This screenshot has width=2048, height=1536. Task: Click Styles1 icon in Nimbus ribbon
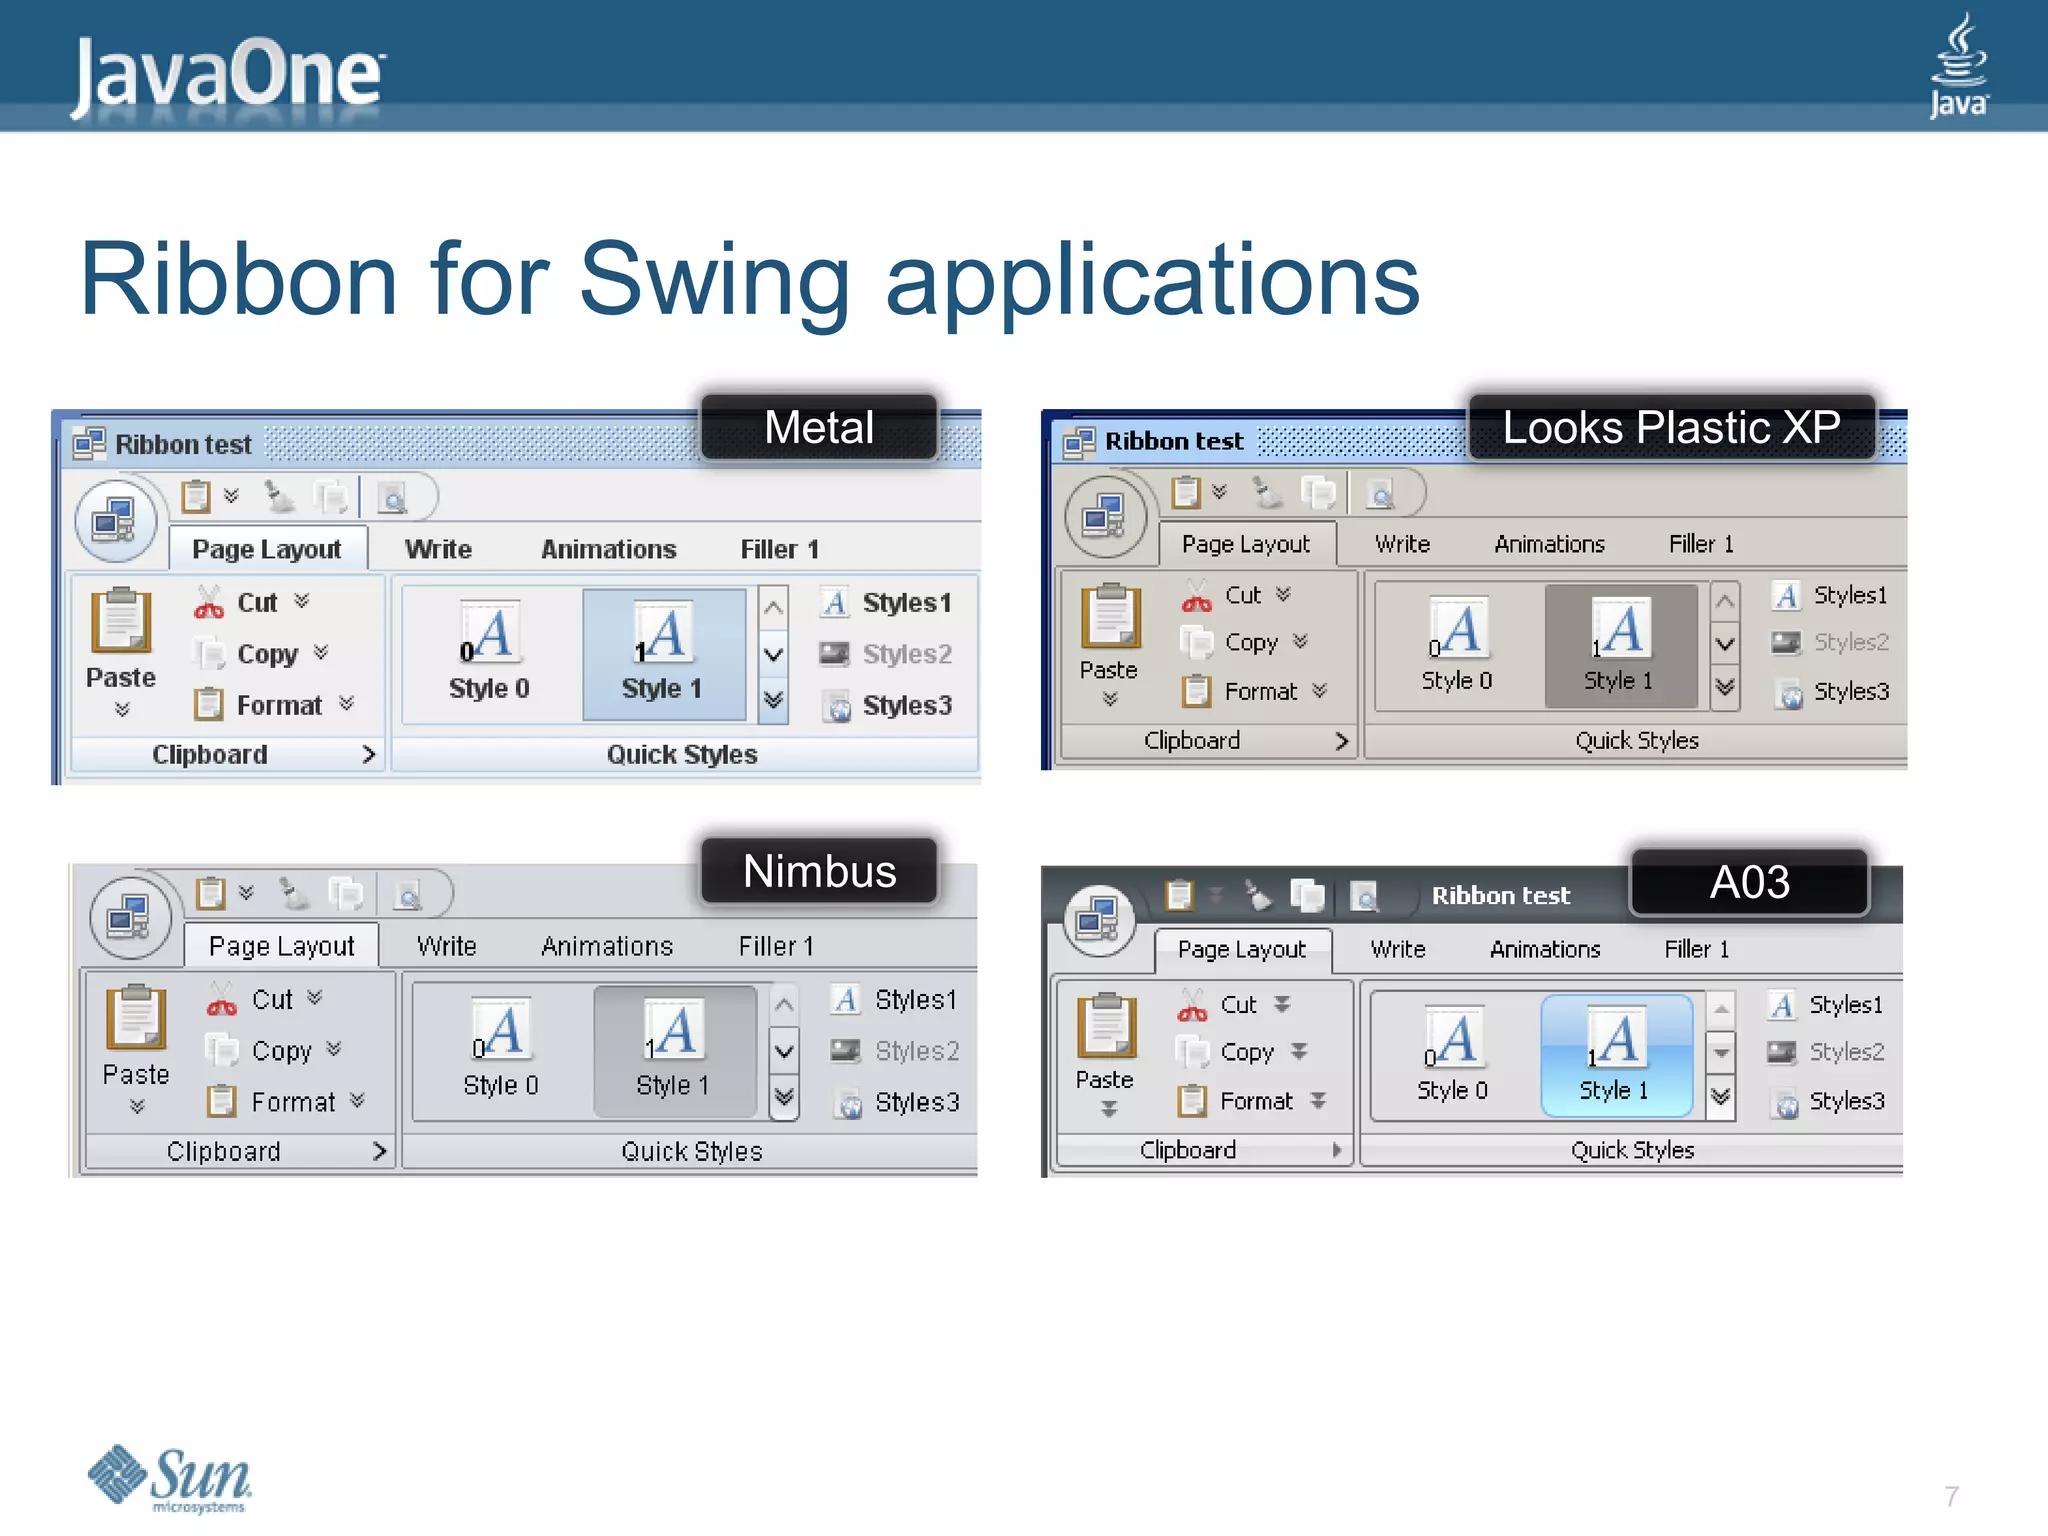(x=846, y=1000)
